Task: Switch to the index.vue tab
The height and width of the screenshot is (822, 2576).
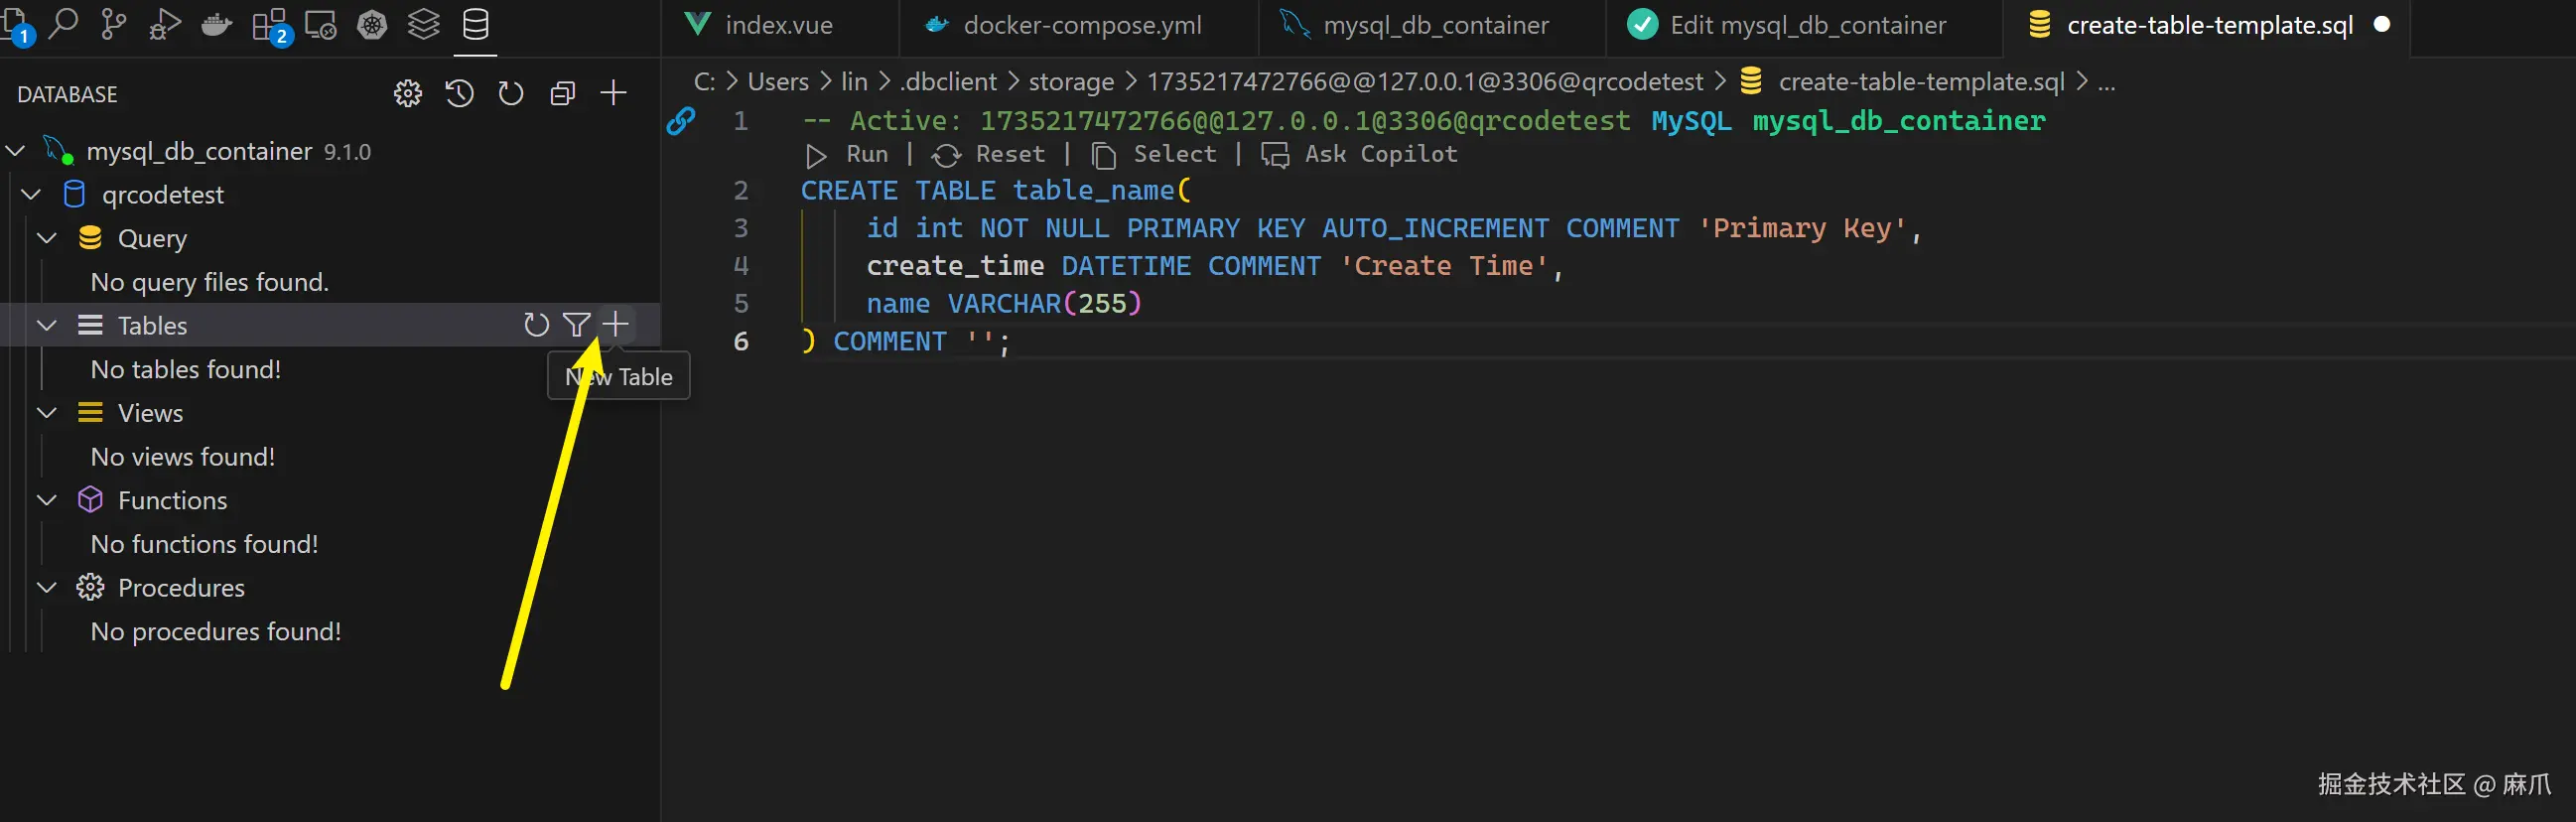Action: tap(778, 25)
